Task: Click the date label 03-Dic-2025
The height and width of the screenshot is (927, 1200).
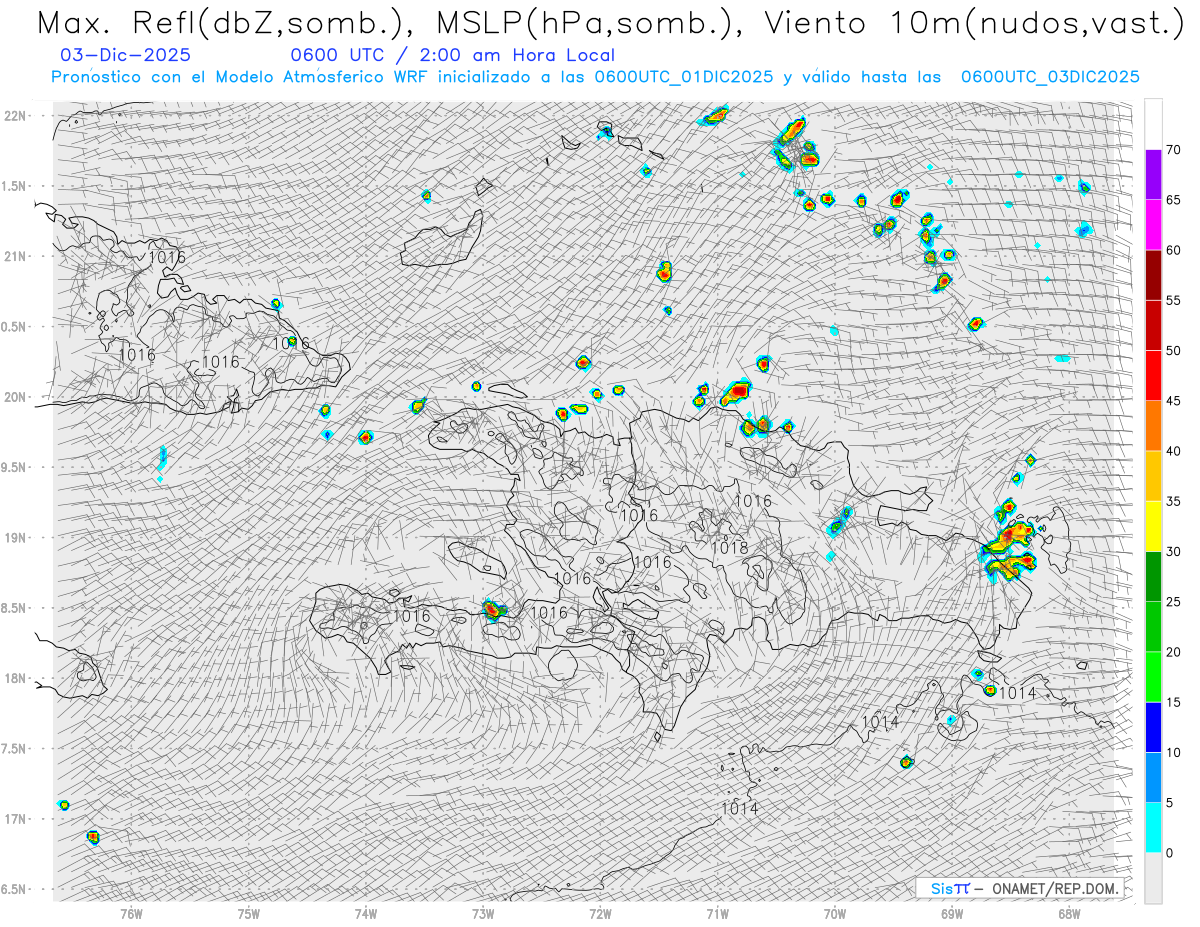Action: [125, 56]
